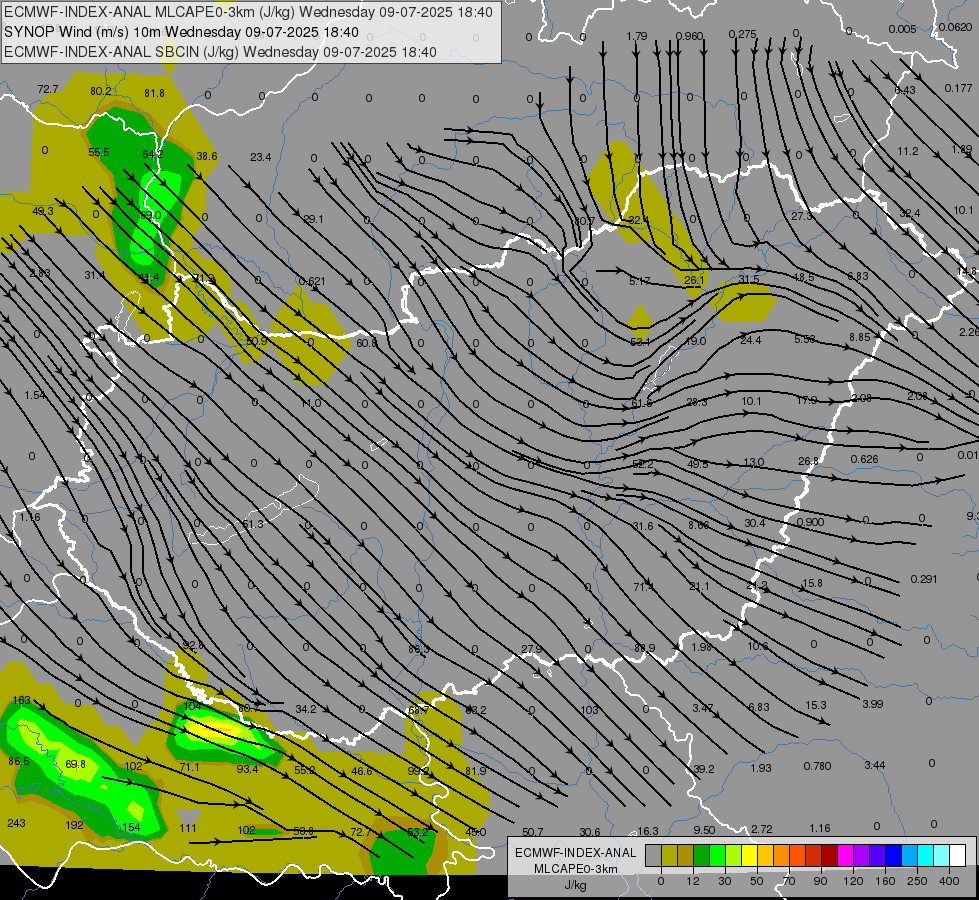Click the map value 0.780
Viewport: 979px width, 900px height.
(x=817, y=766)
